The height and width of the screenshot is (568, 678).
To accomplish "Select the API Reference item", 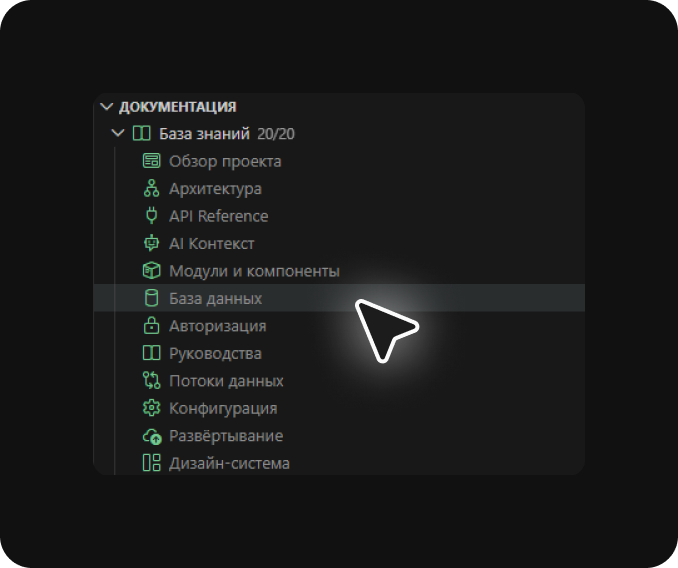I will tap(218, 216).
